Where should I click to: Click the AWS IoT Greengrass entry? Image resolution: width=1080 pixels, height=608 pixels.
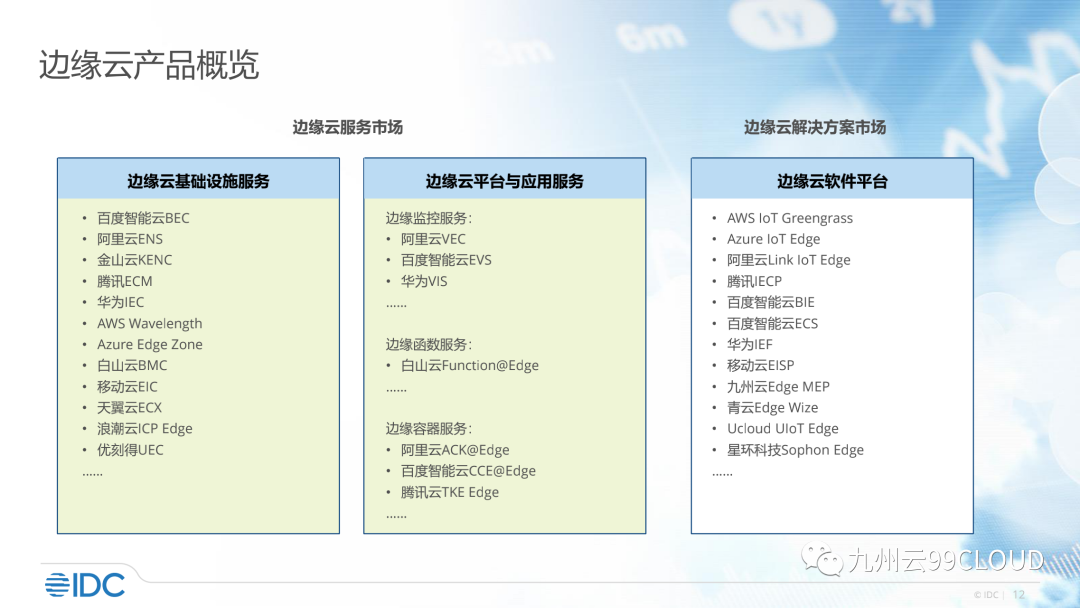789,218
